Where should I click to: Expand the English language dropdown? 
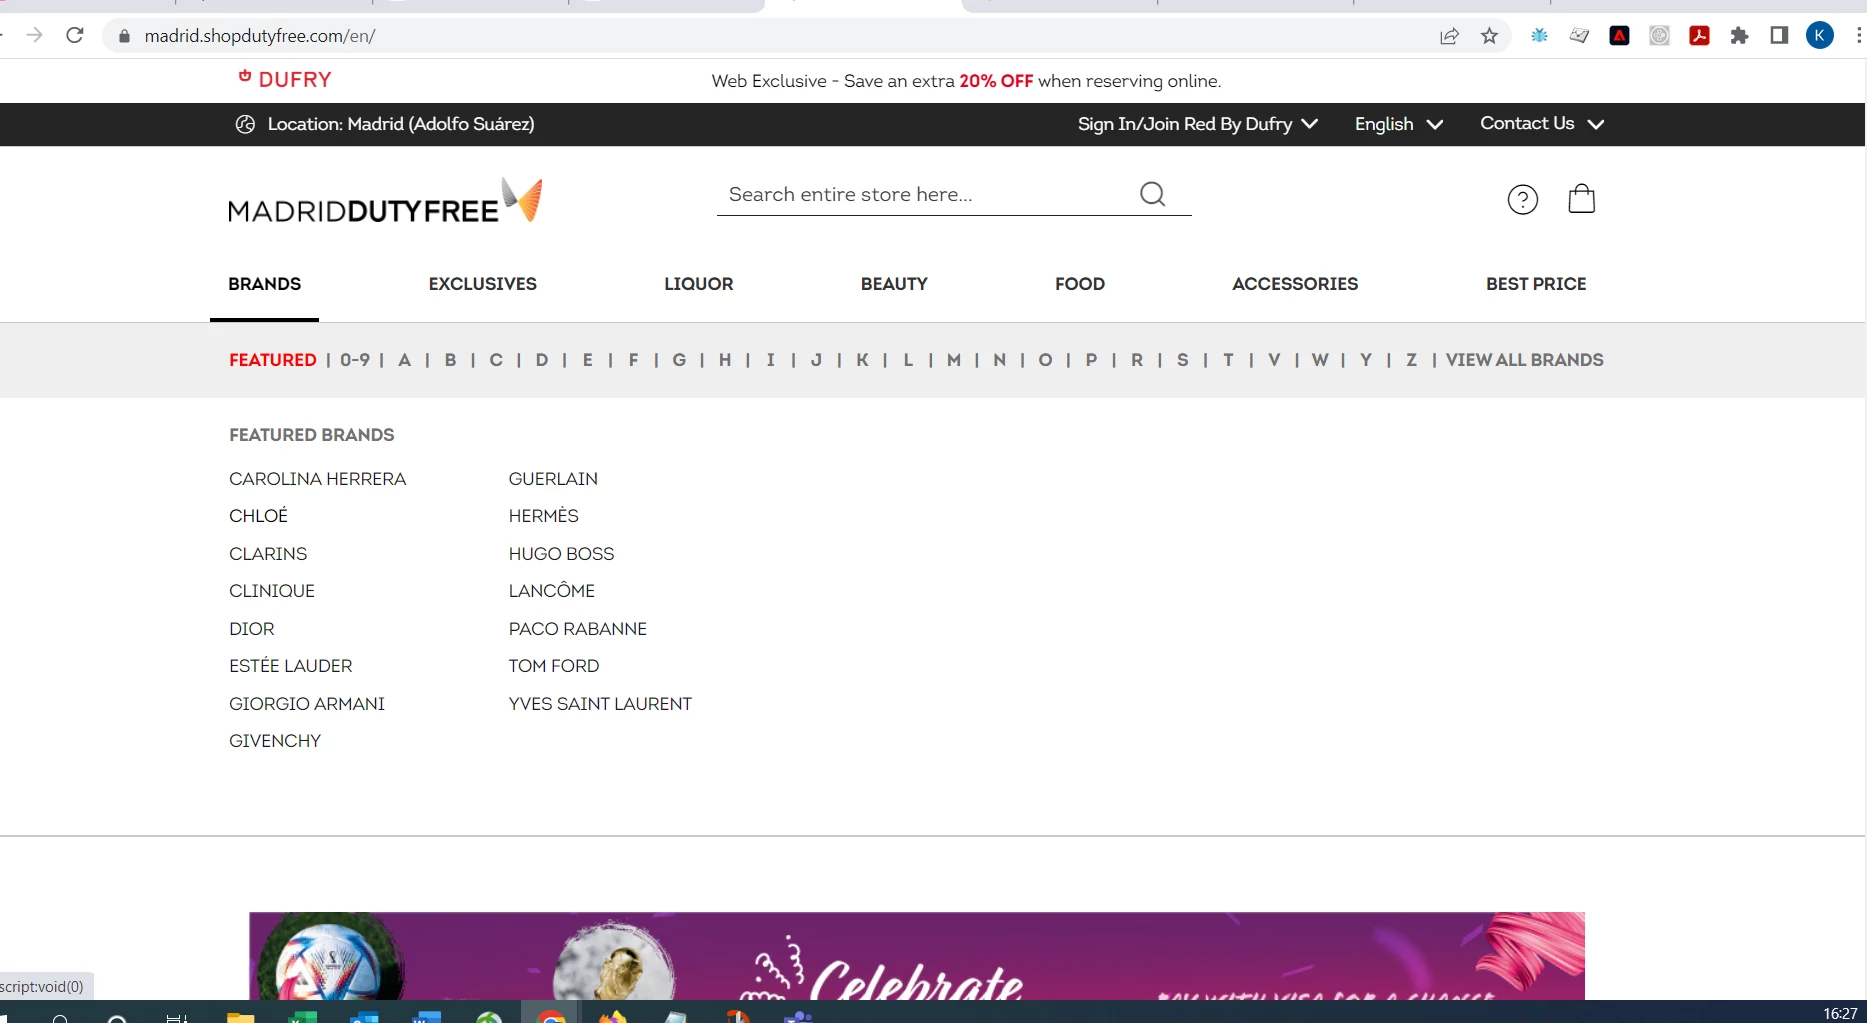tap(1398, 124)
